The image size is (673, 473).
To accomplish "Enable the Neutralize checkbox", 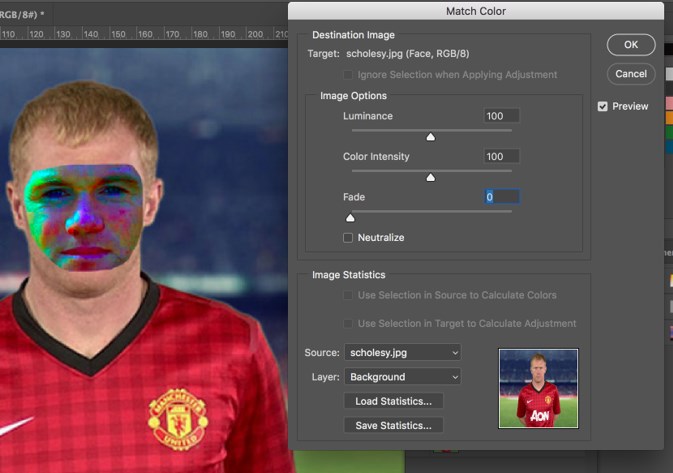I will click(348, 238).
